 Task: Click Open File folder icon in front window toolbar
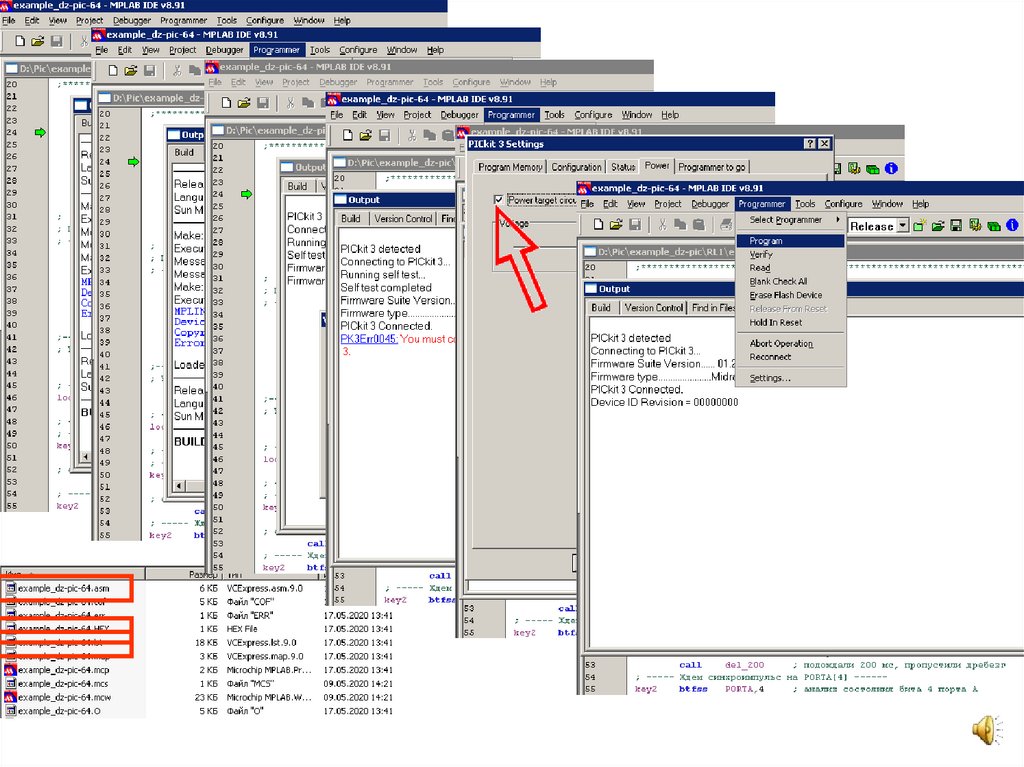point(616,225)
